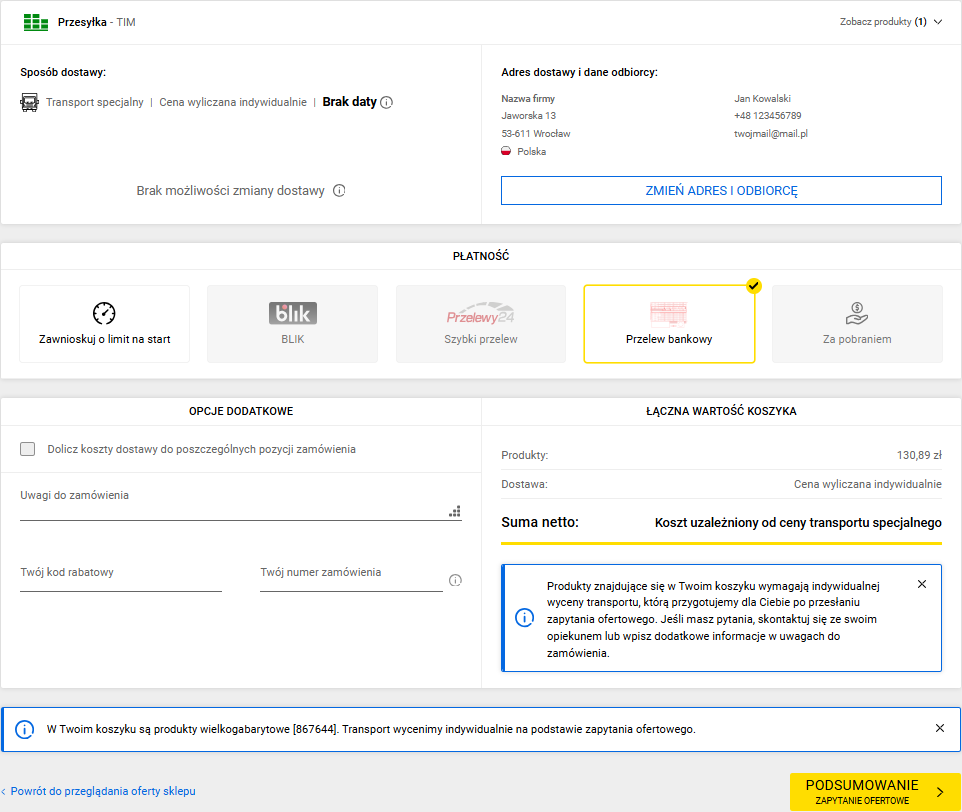
Task: Click the Twój kod rabatowy field
Action: click(120, 578)
